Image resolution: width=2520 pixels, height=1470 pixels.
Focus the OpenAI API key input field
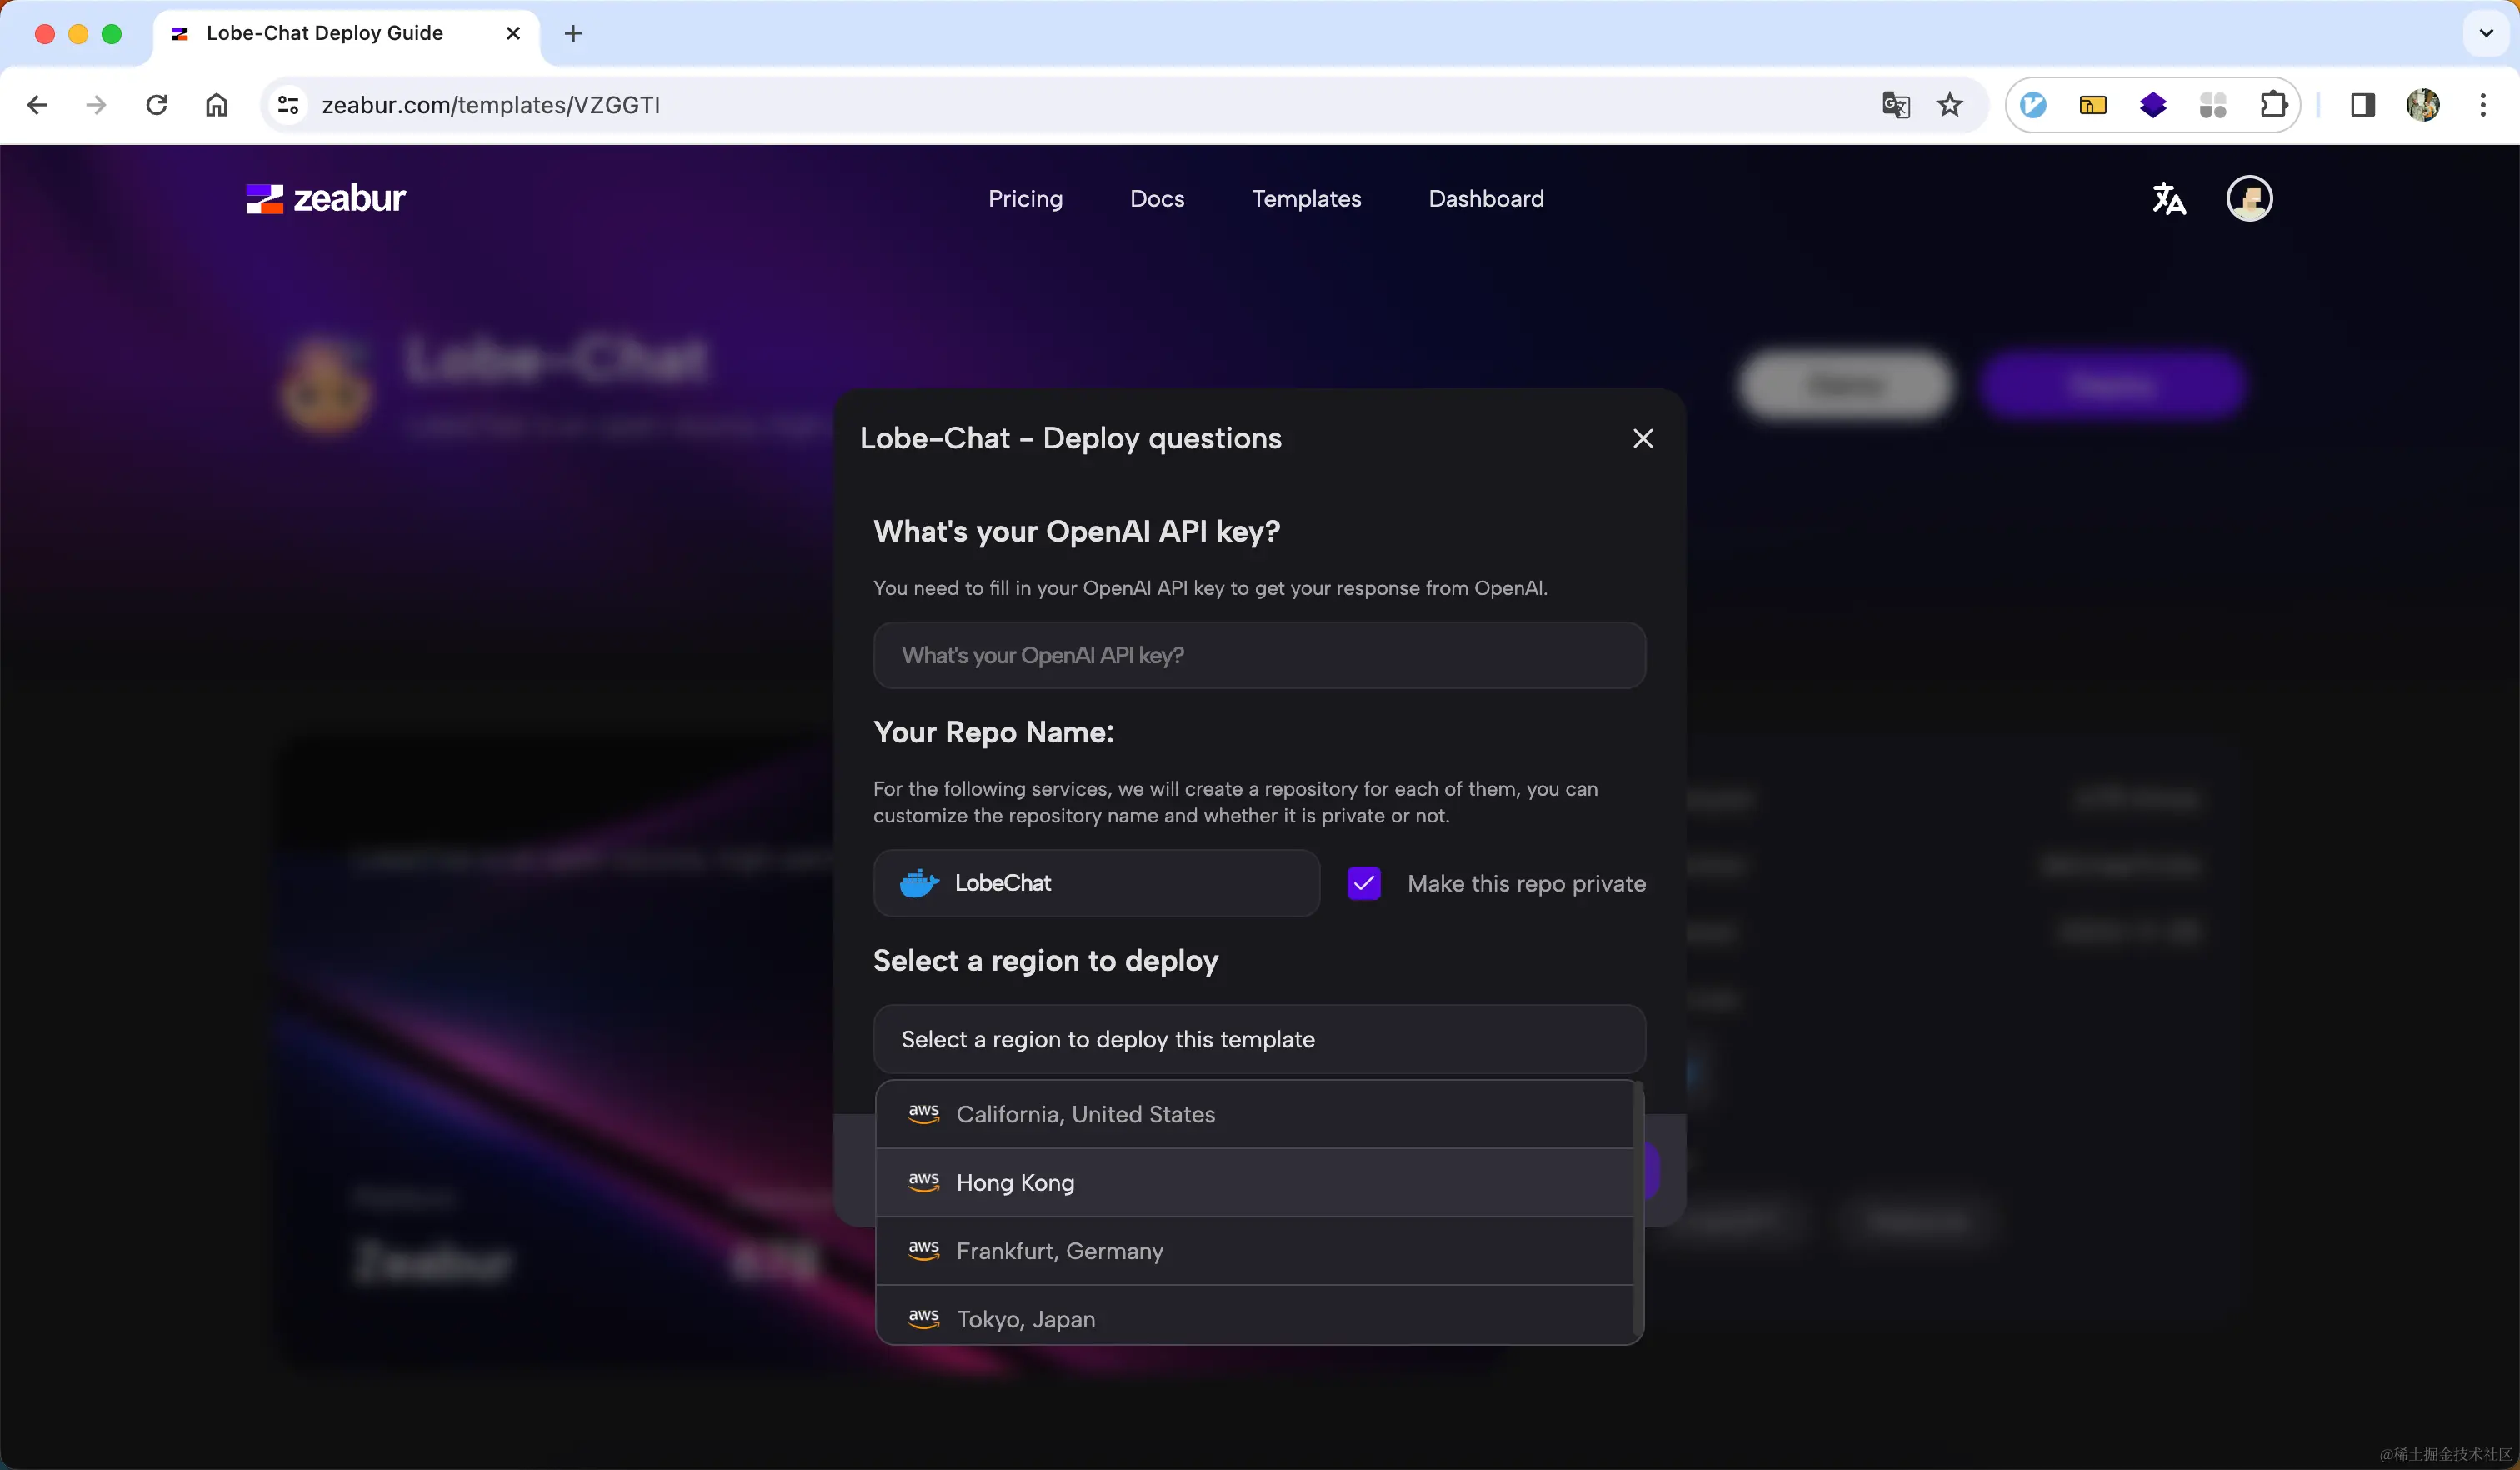[x=1258, y=655]
